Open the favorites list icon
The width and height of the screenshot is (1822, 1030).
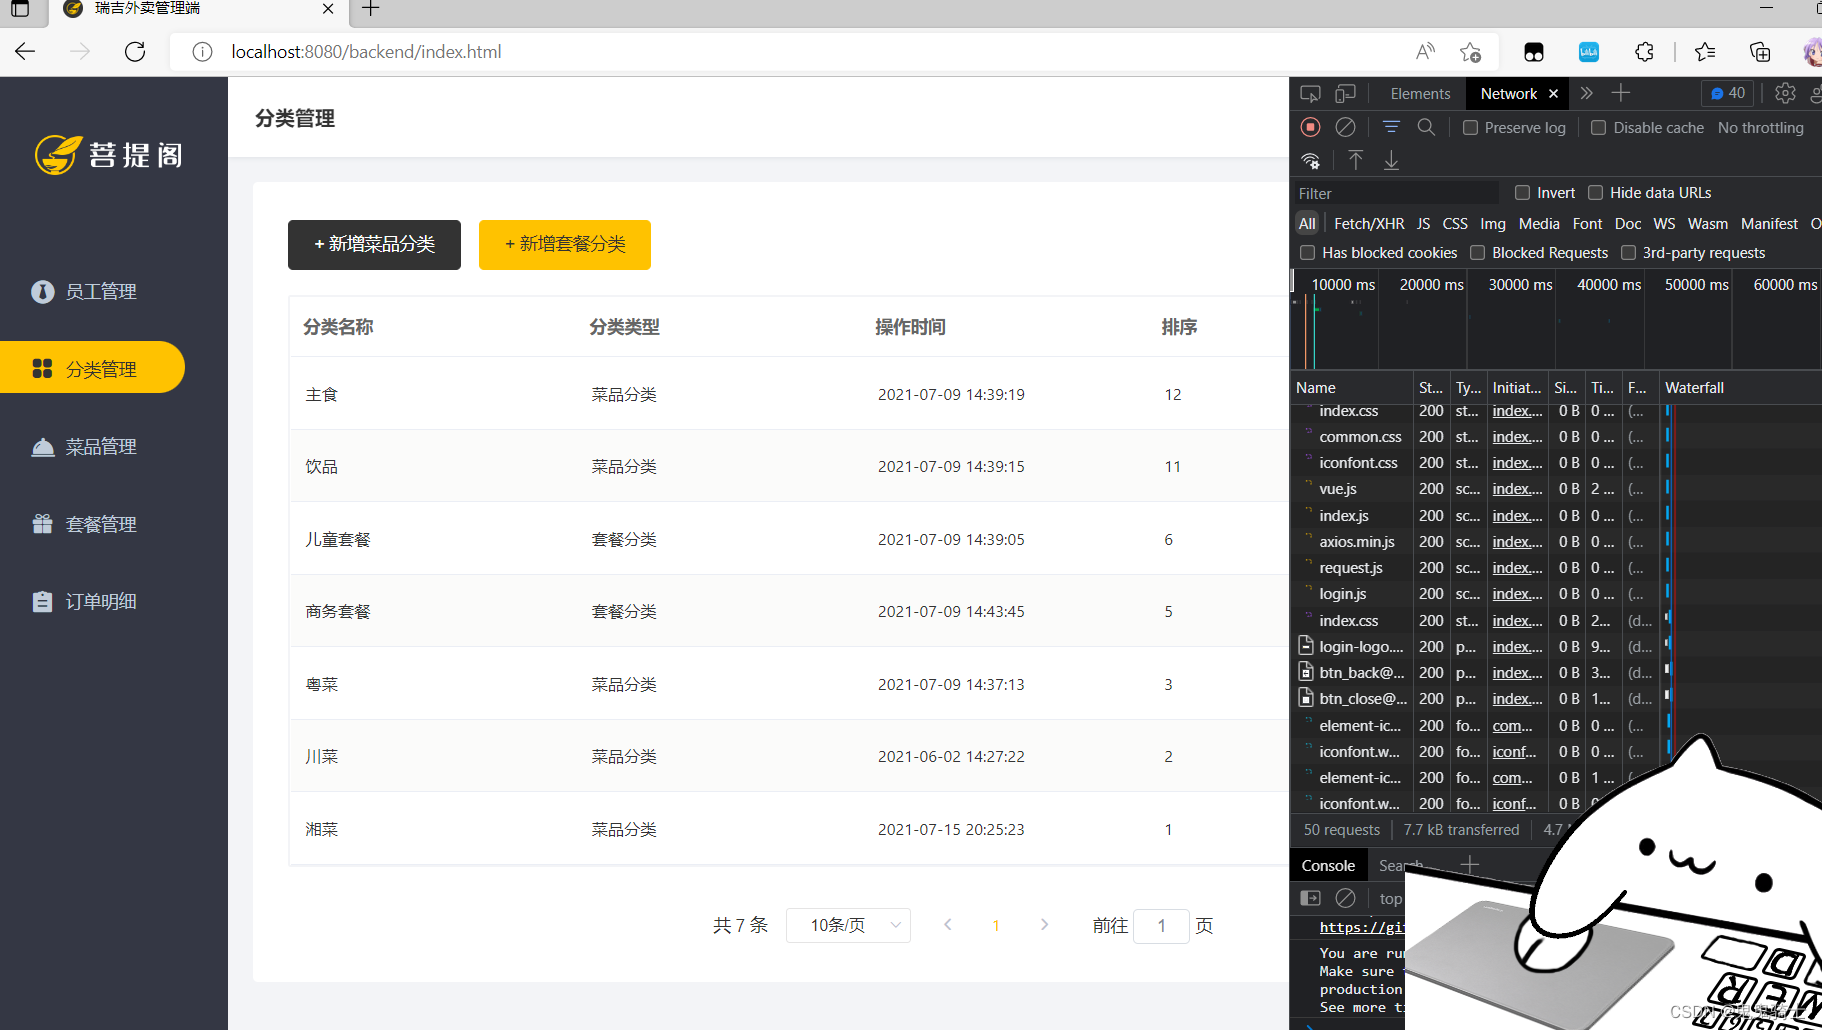(1705, 52)
